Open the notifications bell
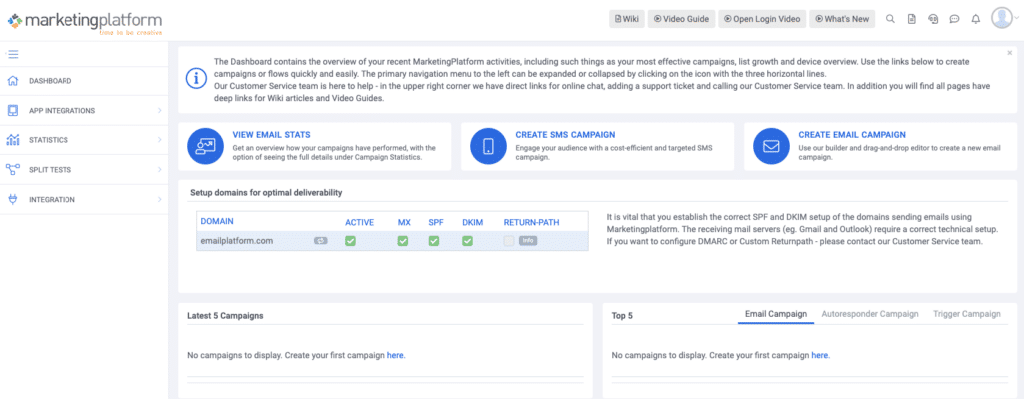The height and width of the screenshot is (399, 1024). coord(976,19)
